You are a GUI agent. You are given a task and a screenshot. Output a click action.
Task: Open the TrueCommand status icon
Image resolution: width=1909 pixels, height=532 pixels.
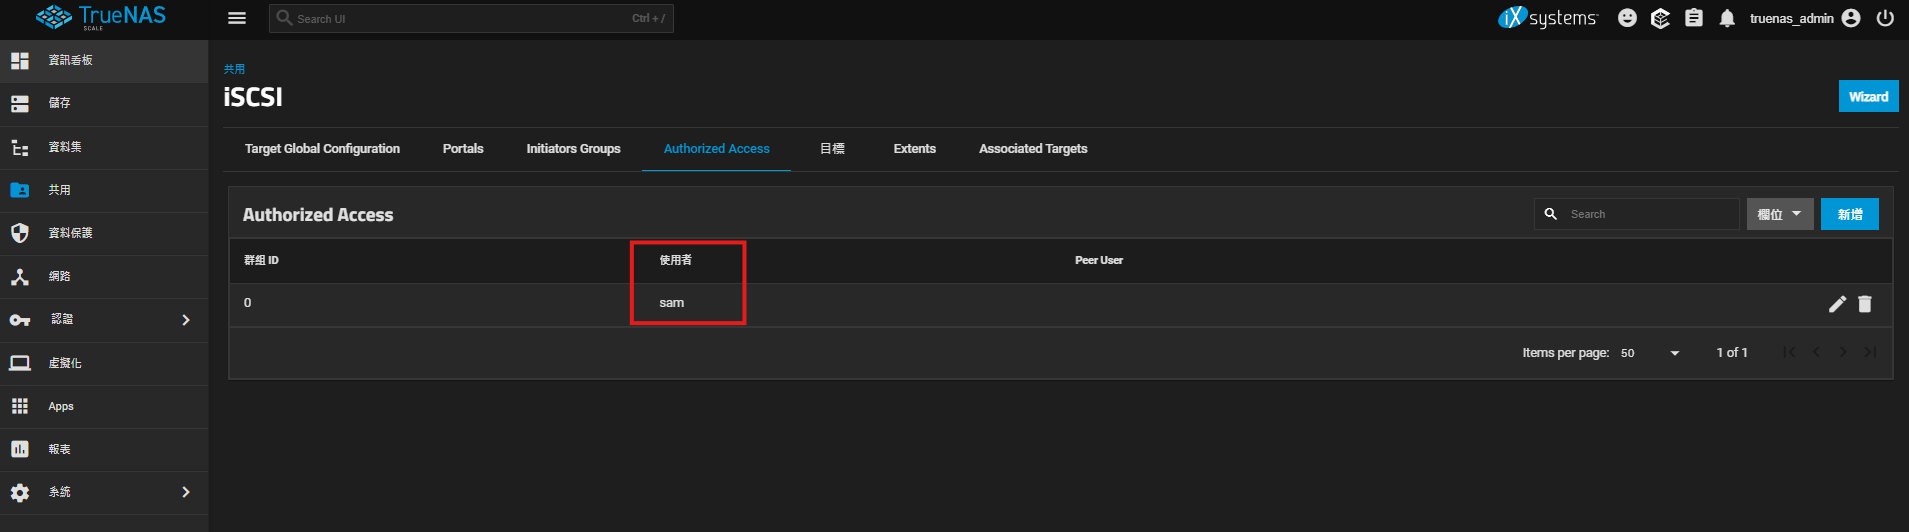click(1660, 18)
